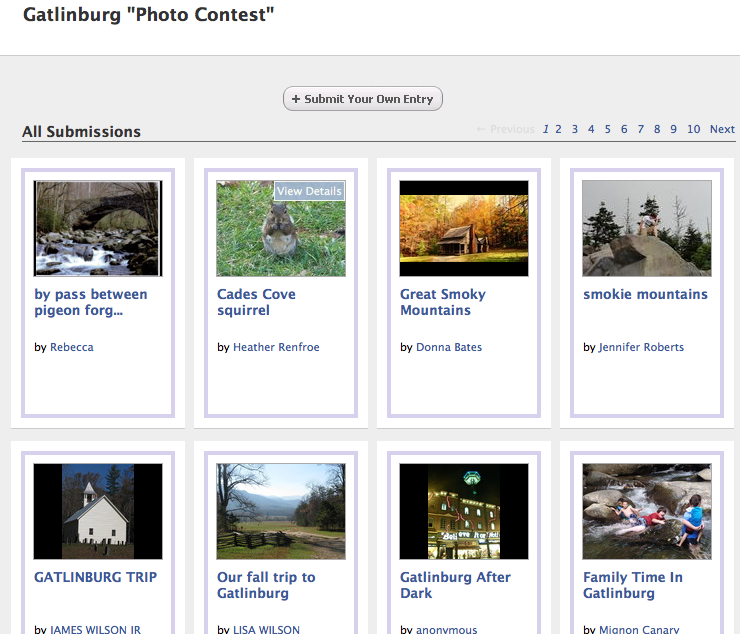Go to page 2 of submissions
The width and height of the screenshot is (740, 634).
(558, 129)
